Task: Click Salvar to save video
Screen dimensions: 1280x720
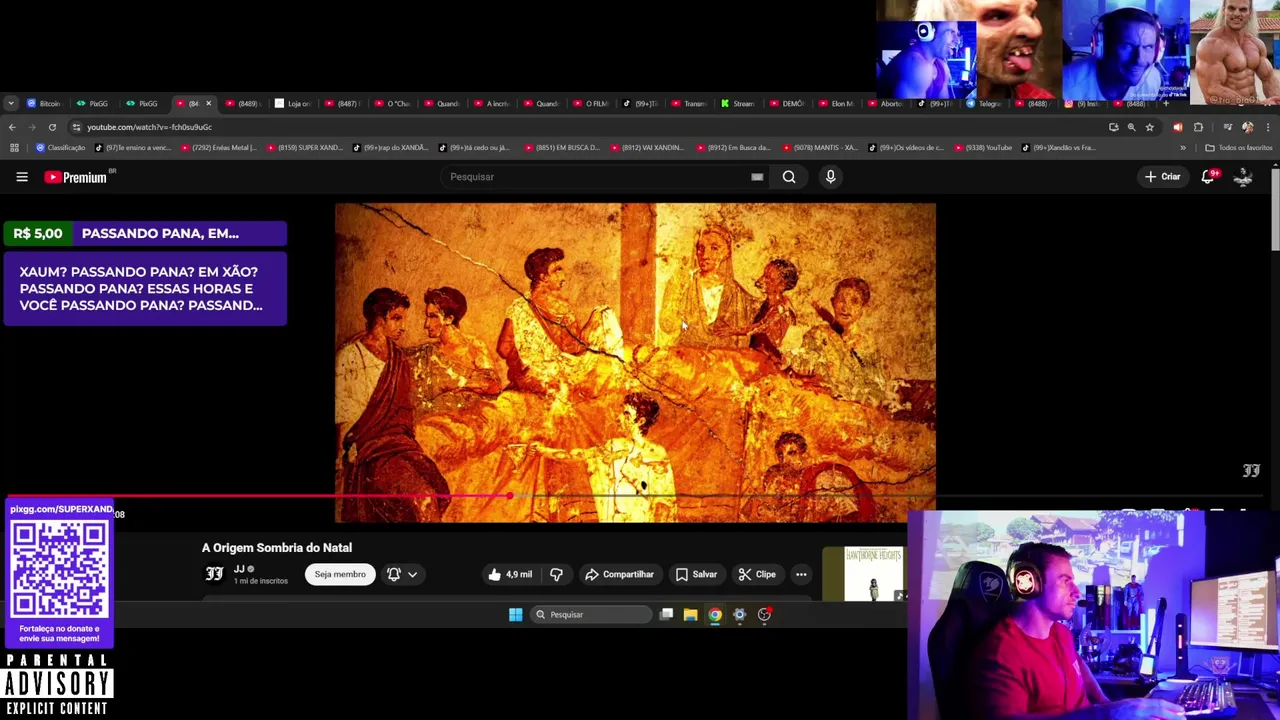Action: coord(696,574)
